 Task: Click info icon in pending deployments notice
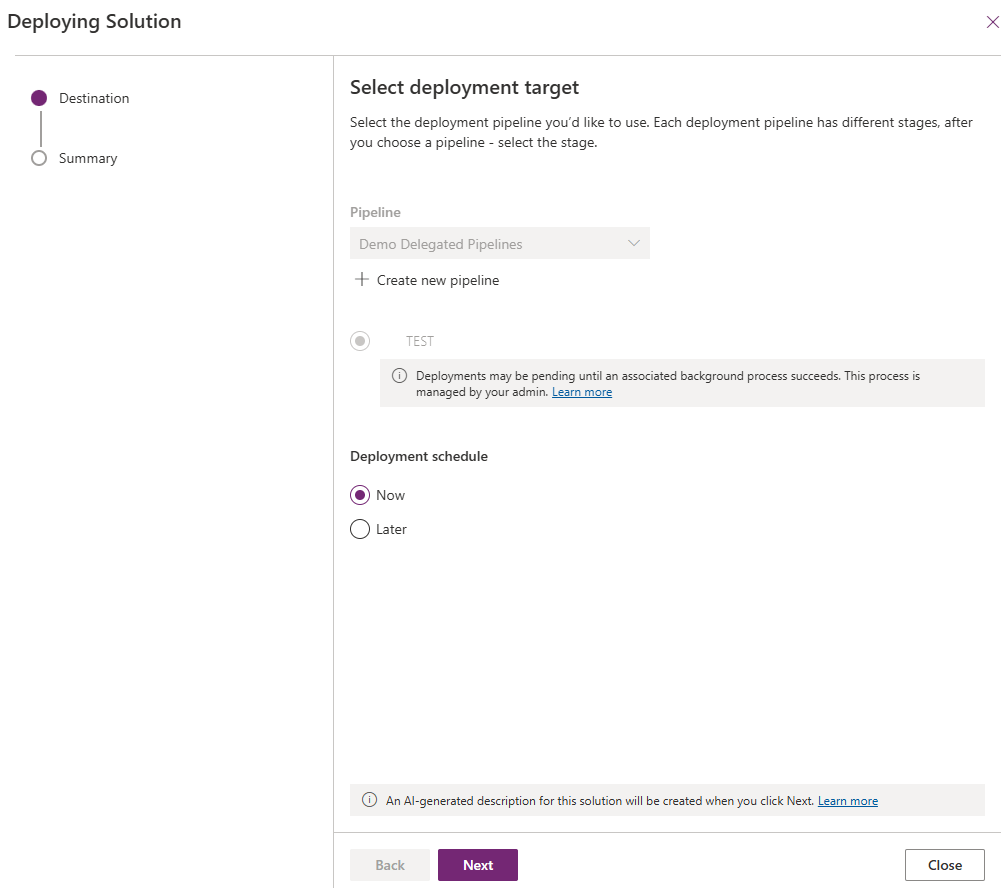pos(399,376)
